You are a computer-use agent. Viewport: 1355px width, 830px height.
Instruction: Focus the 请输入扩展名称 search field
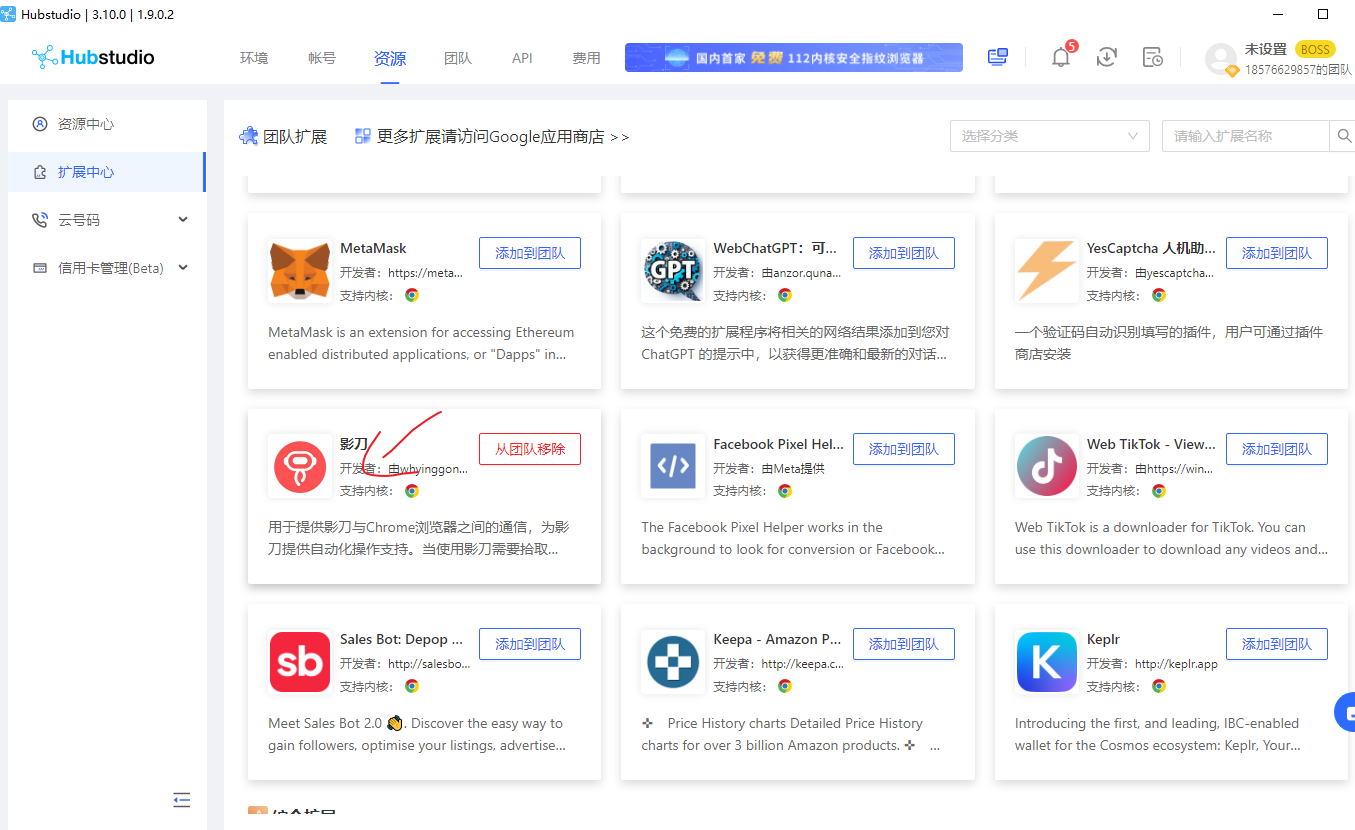pyautogui.click(x=1246, y=136)
